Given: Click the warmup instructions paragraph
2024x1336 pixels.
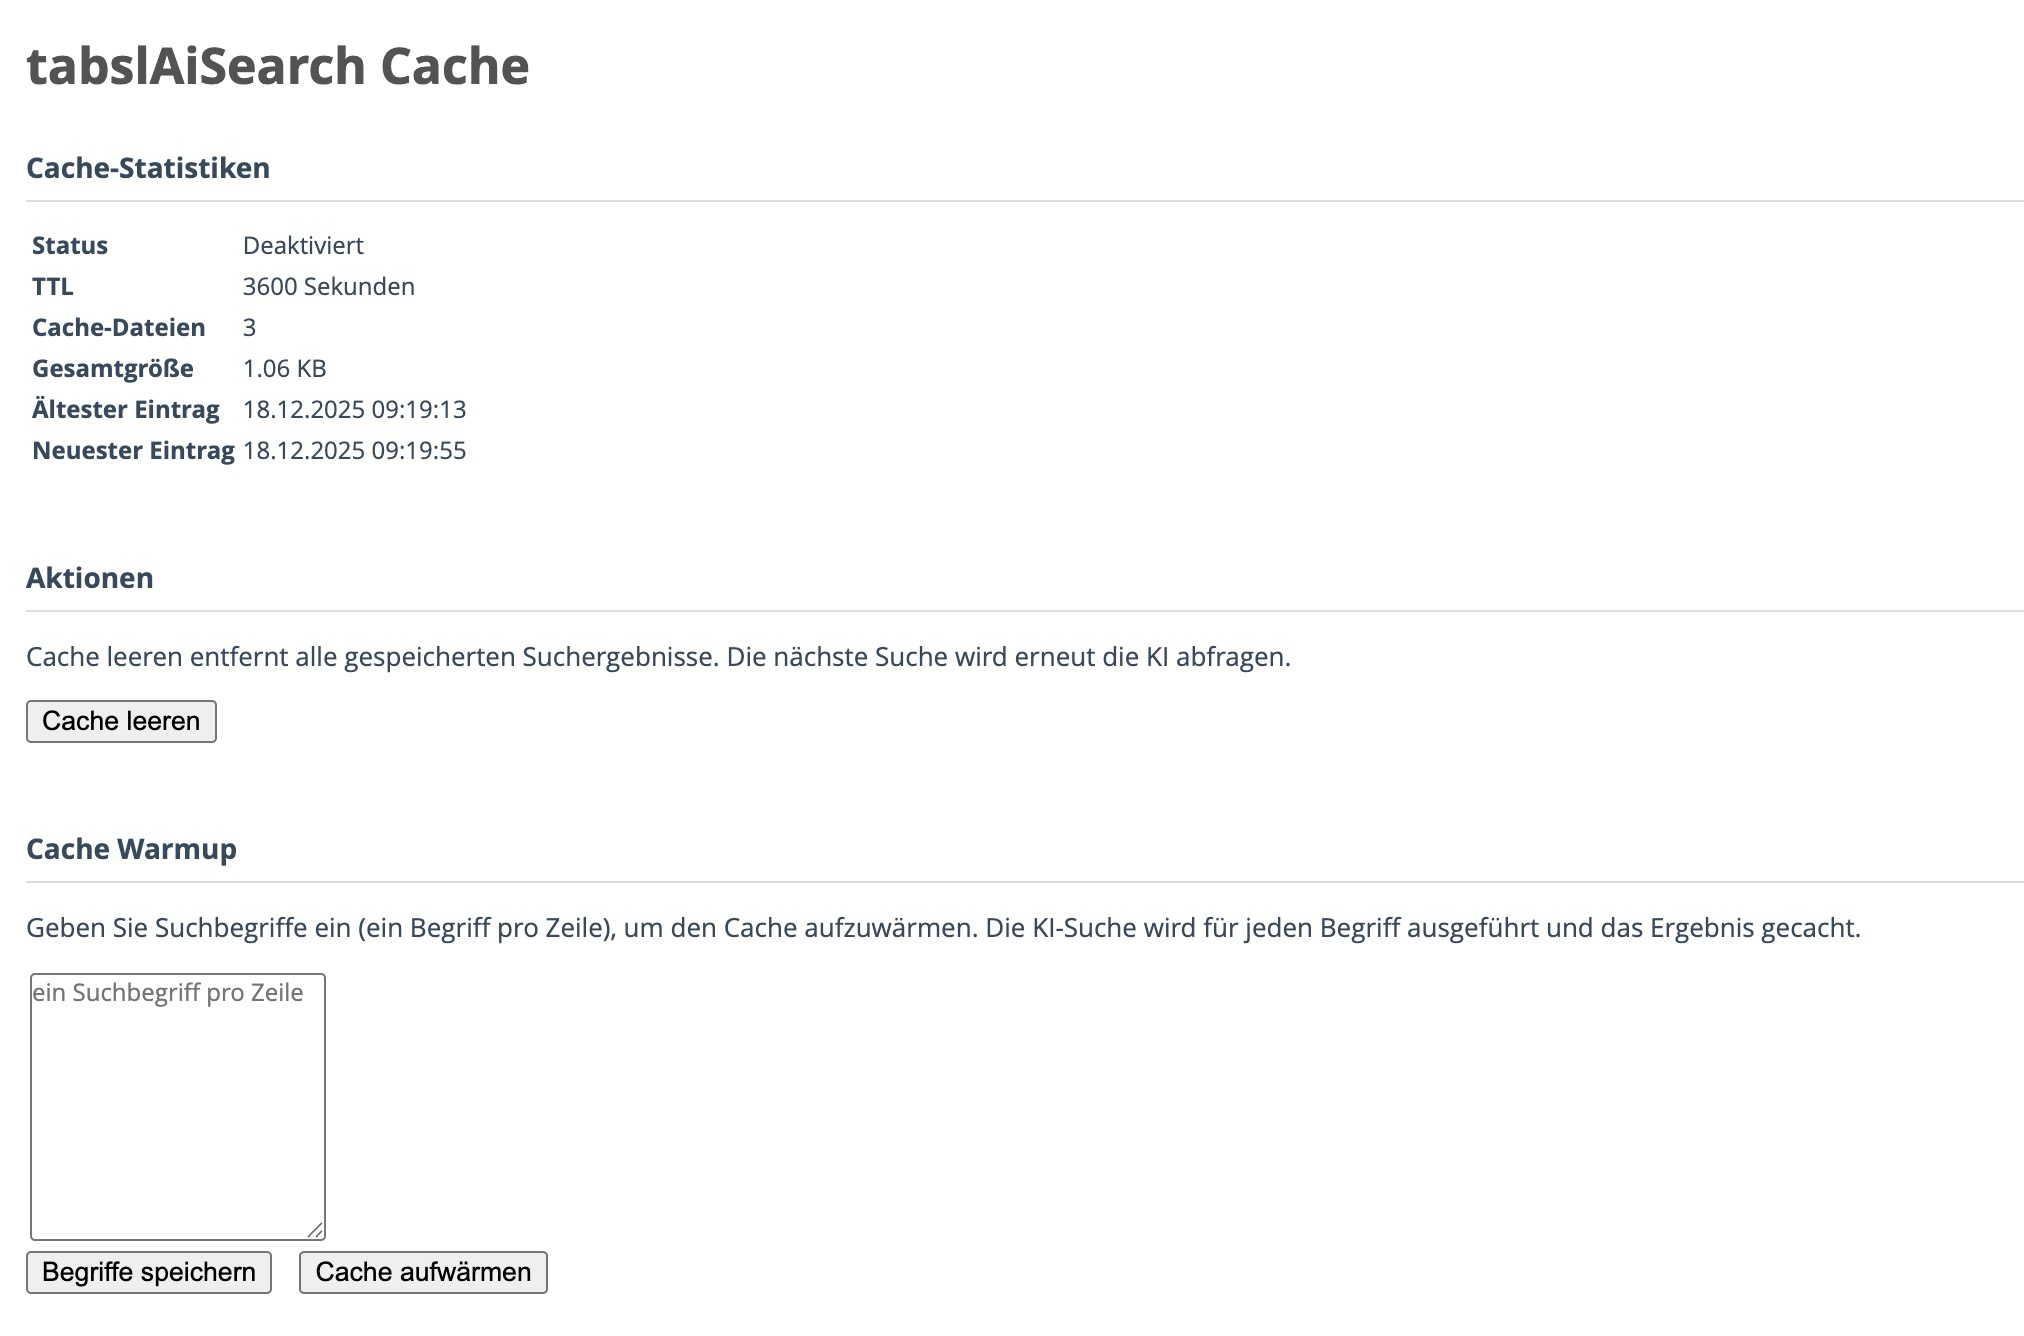Looking at the screenshot, I should pos(943,928).
